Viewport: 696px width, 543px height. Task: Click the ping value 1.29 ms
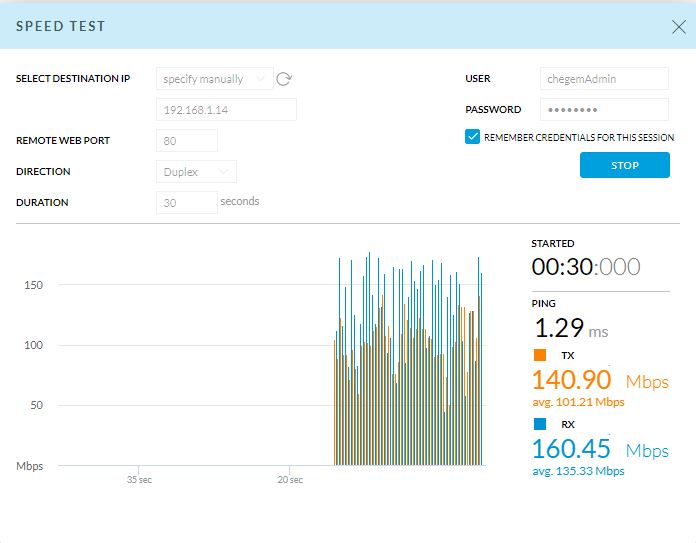571,329
